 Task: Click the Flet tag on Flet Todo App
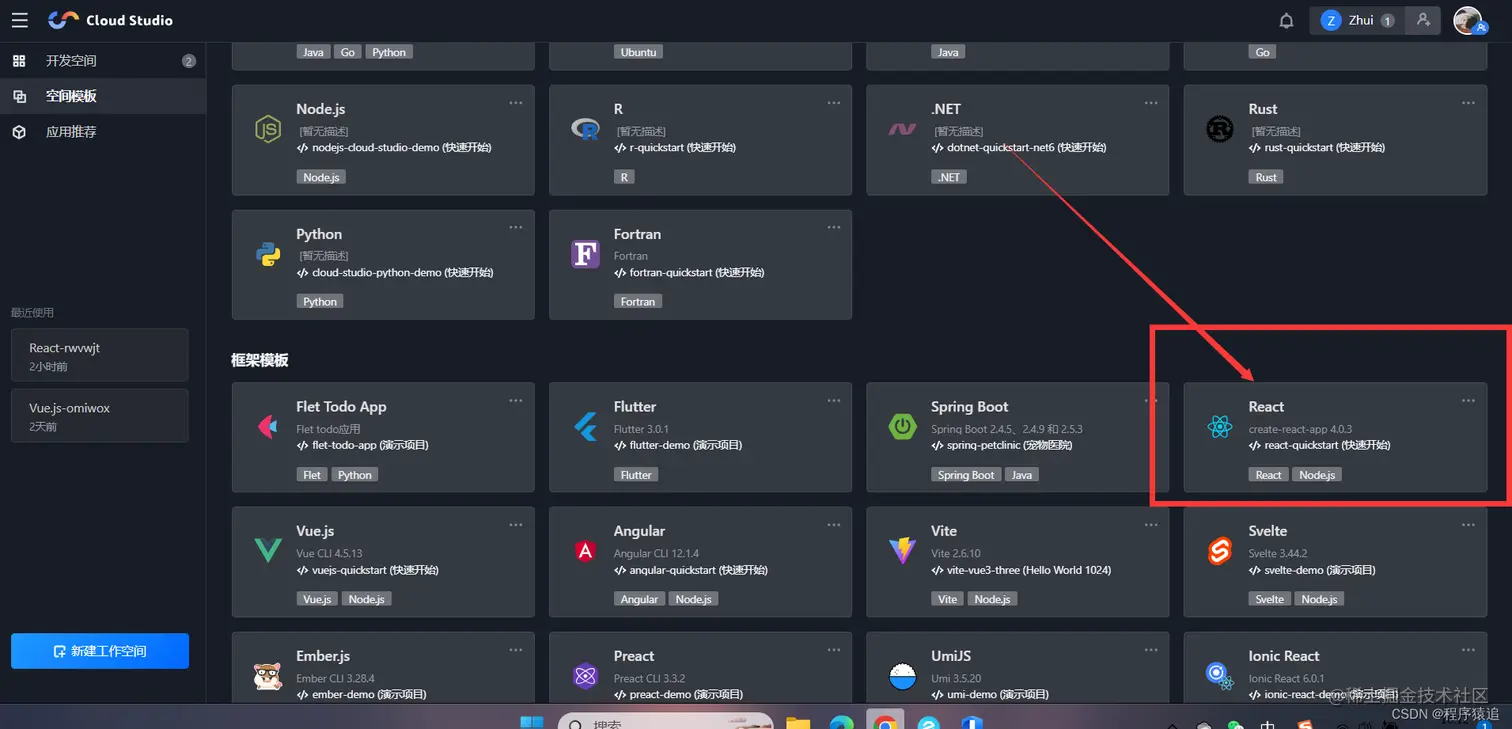[x=312, y=475]
